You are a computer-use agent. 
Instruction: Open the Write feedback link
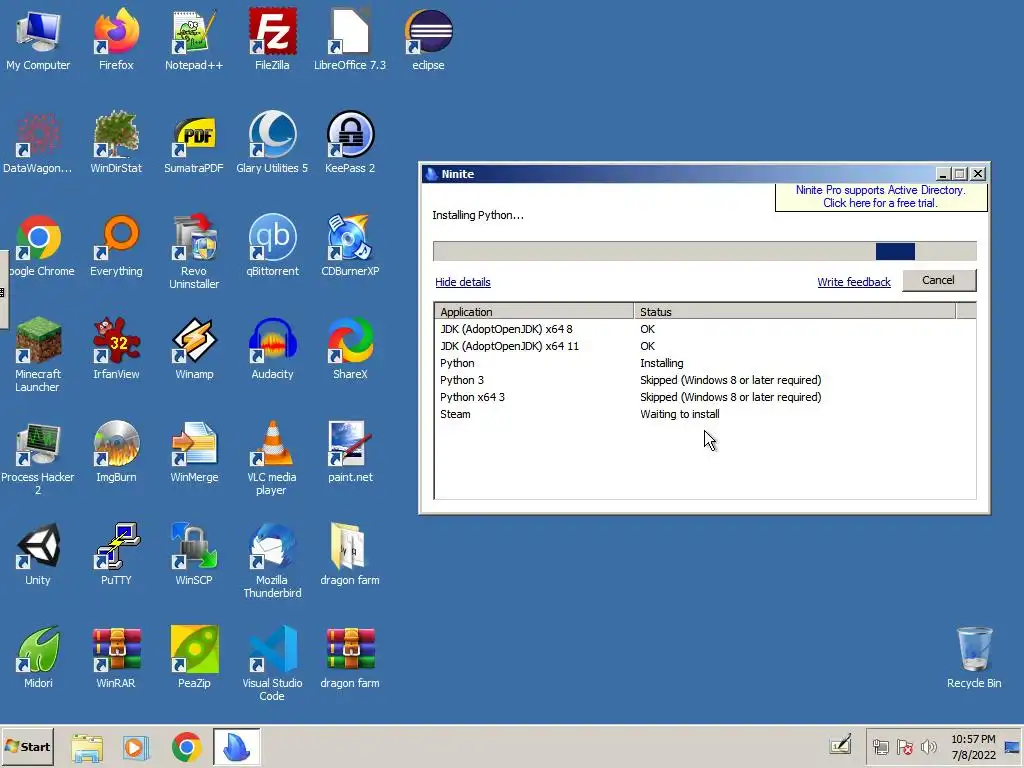854,282
